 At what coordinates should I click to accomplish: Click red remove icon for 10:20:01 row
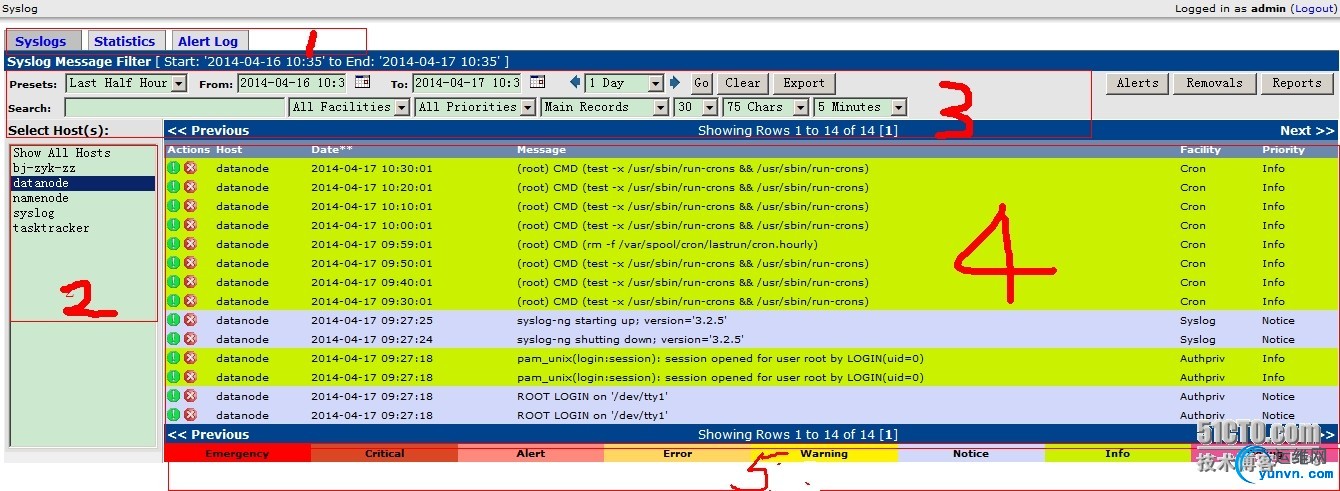(190, 187)
